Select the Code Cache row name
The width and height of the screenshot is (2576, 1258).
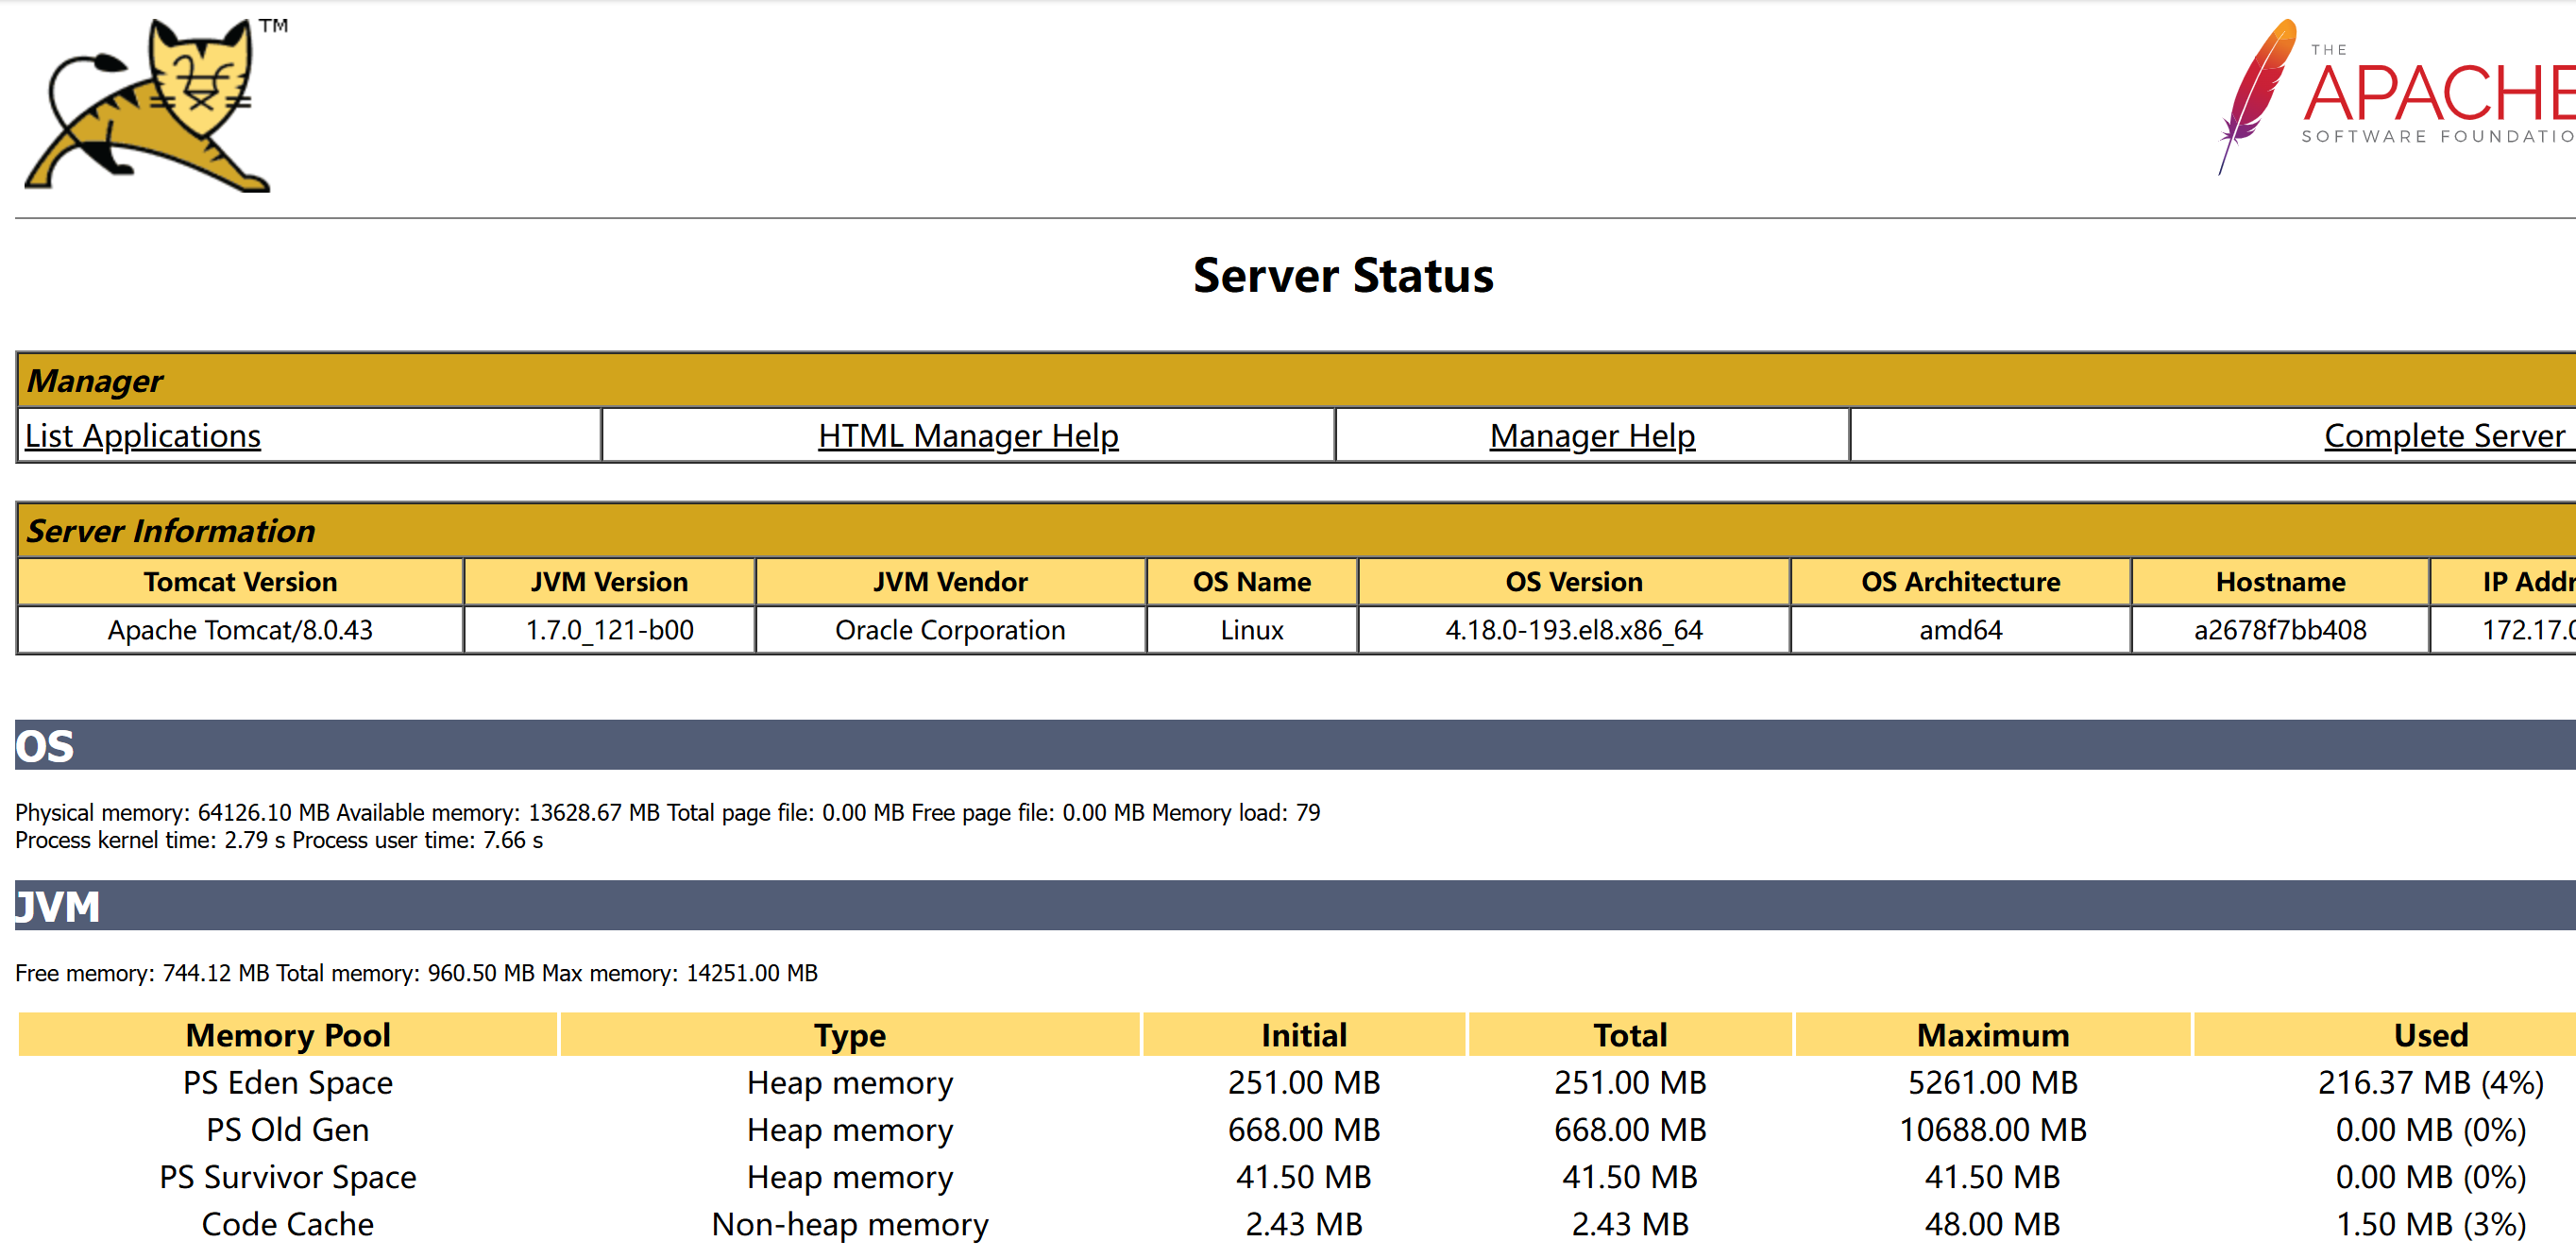pyautogui.click(x=288, y=1224)
